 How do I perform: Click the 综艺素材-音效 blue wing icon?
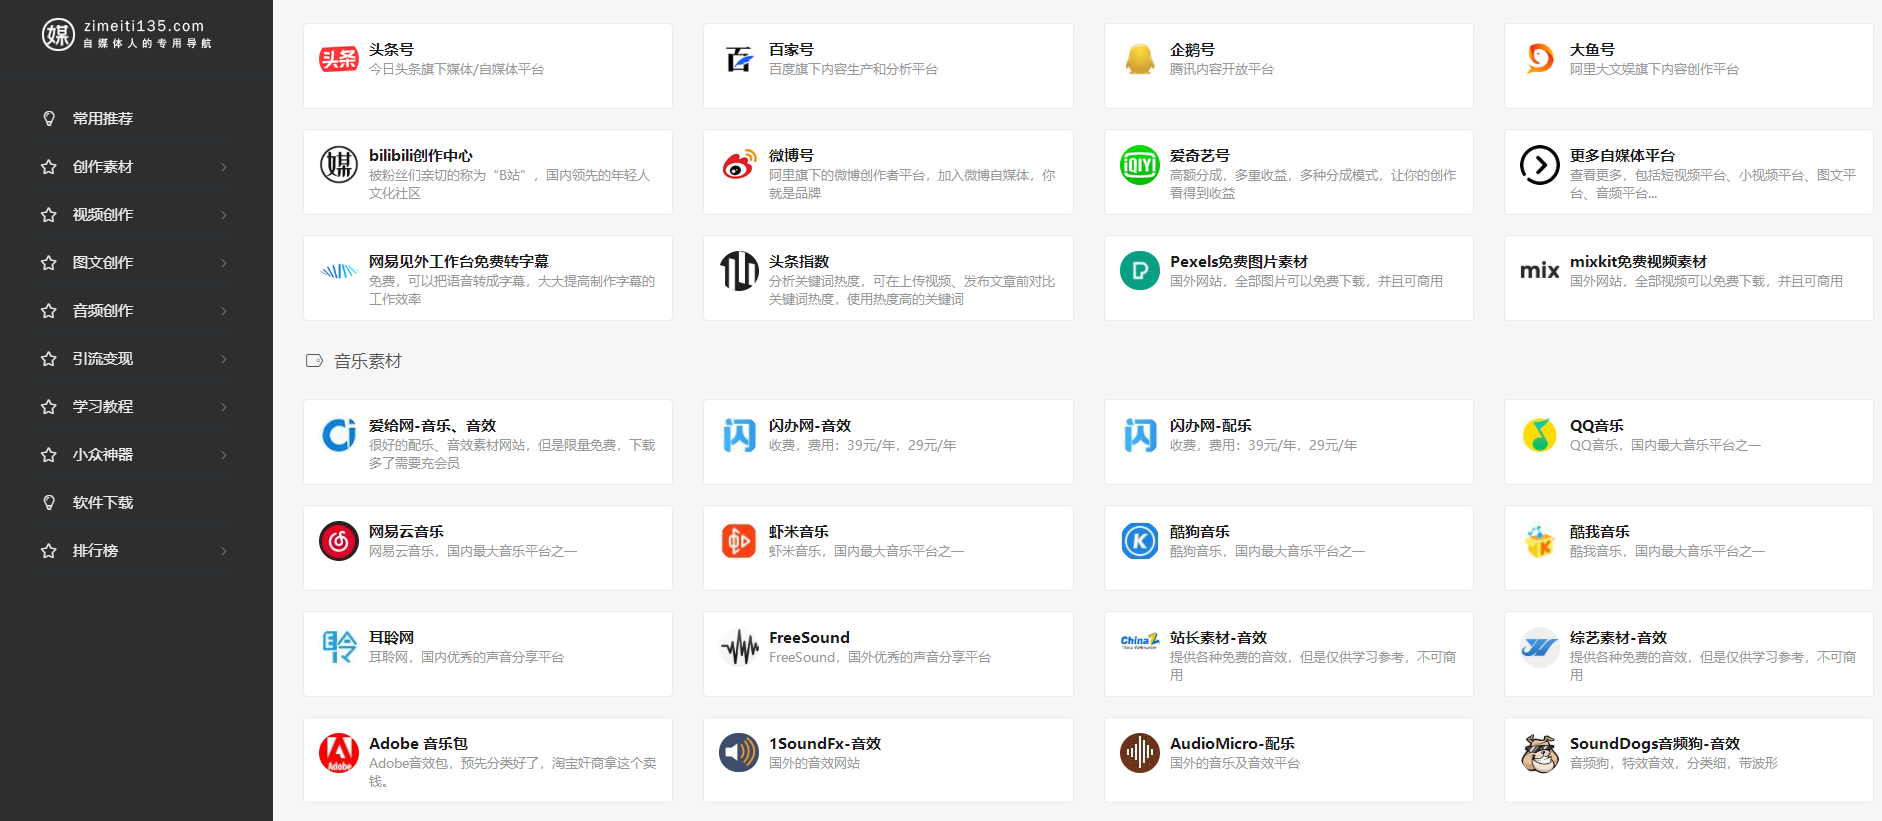(x=1540, y=647)
